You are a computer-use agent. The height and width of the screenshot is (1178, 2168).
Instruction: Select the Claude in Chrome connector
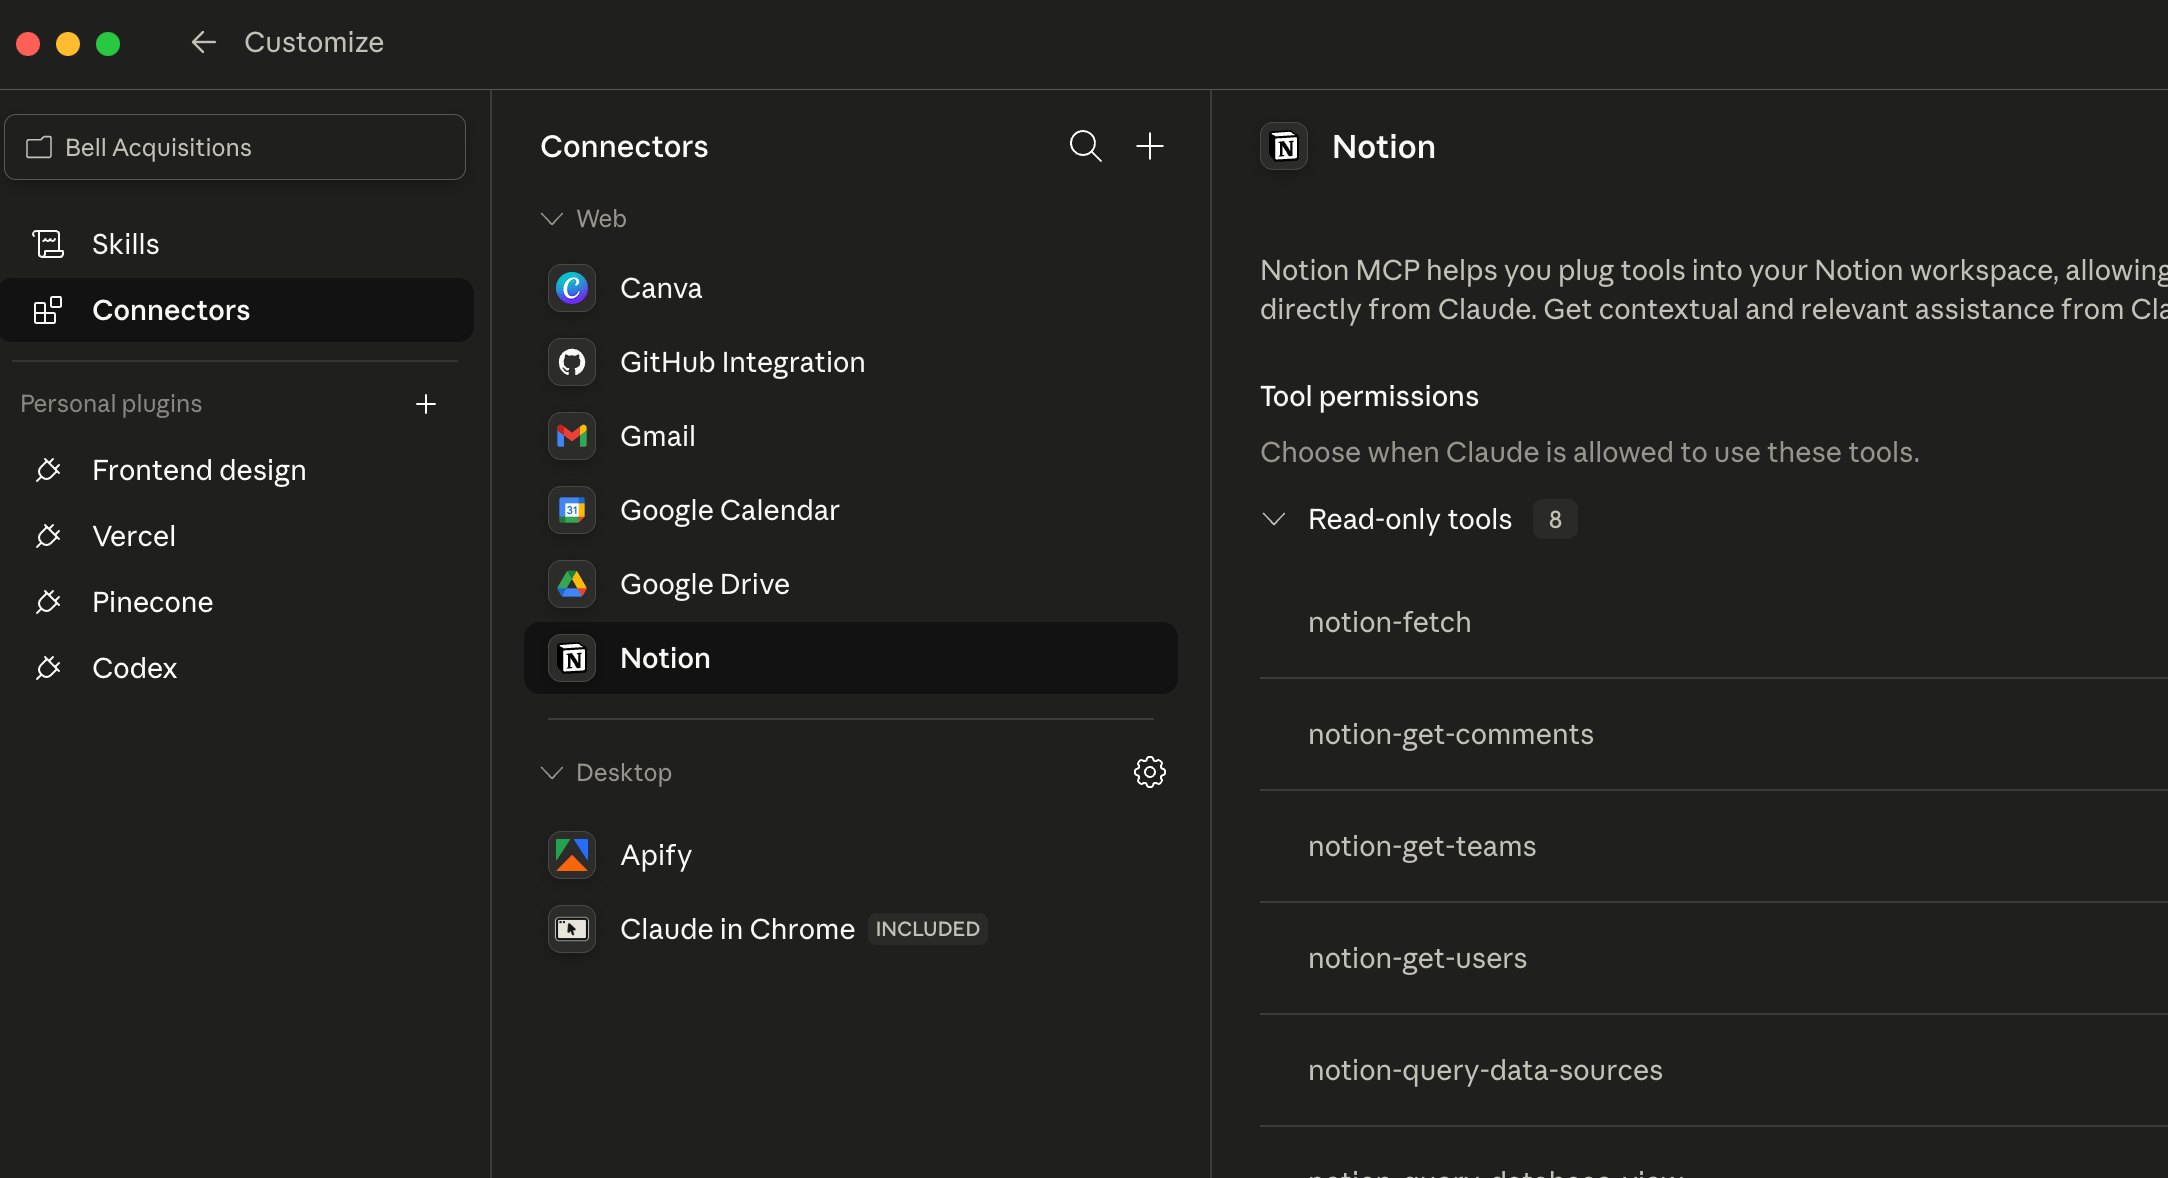[851, 929]
